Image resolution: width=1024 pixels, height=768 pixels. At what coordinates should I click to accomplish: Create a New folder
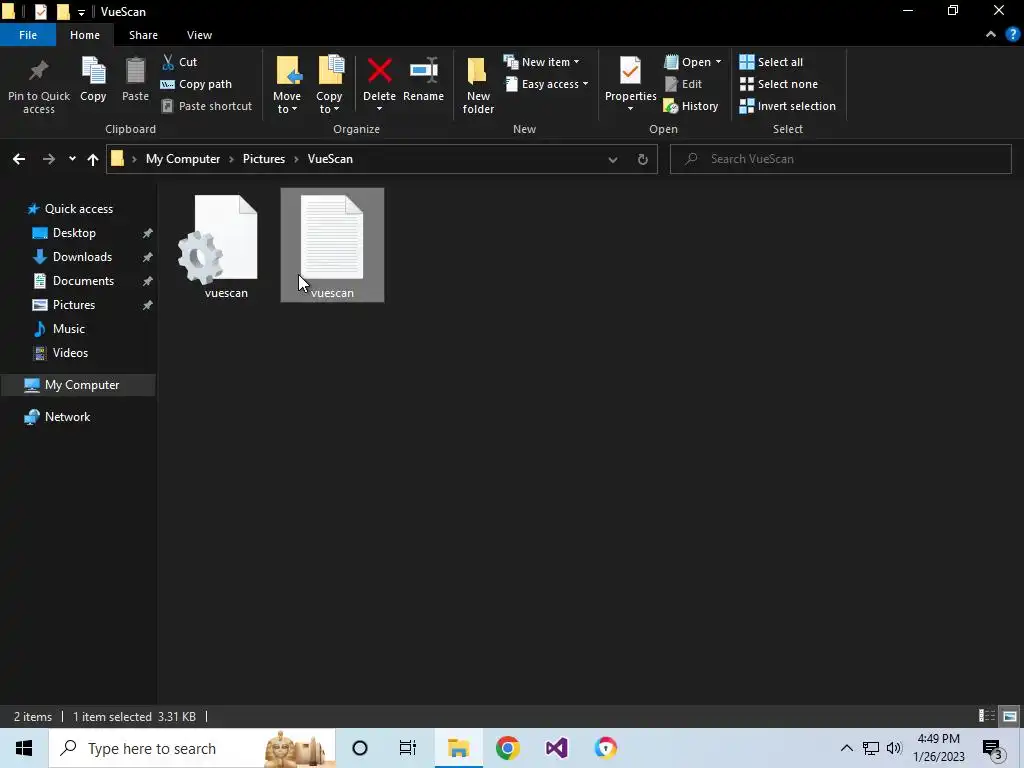point(478,85)
